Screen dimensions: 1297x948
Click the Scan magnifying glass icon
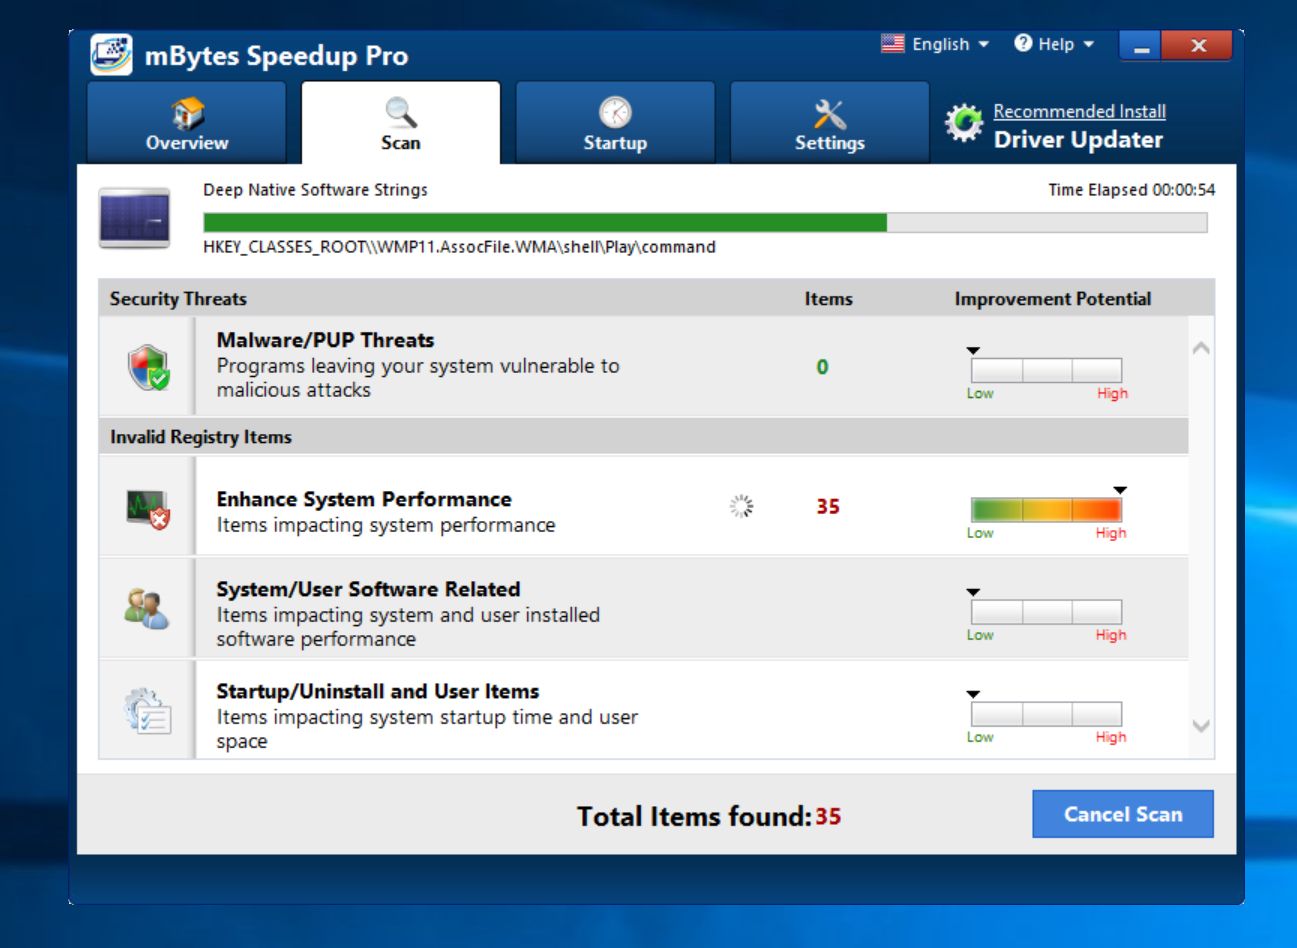pyautogui.click(x=401, y=113)
